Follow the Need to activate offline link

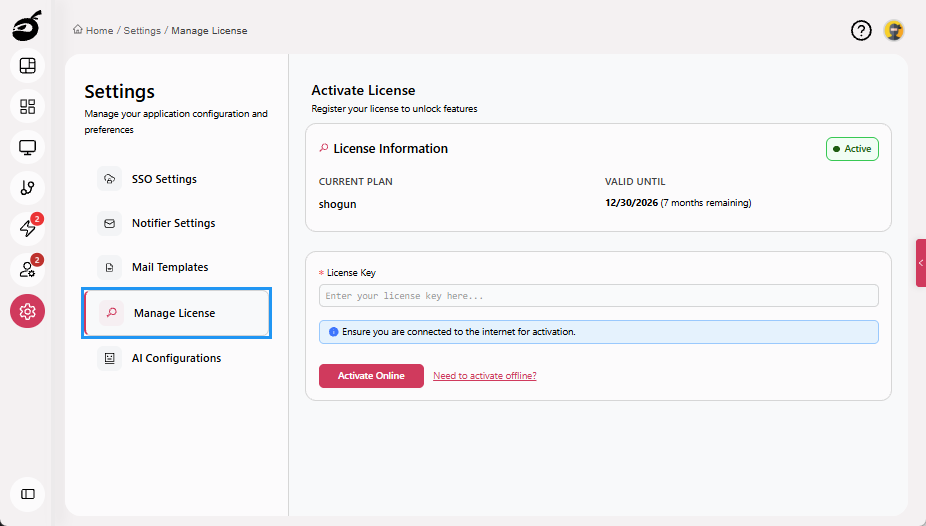485,375
